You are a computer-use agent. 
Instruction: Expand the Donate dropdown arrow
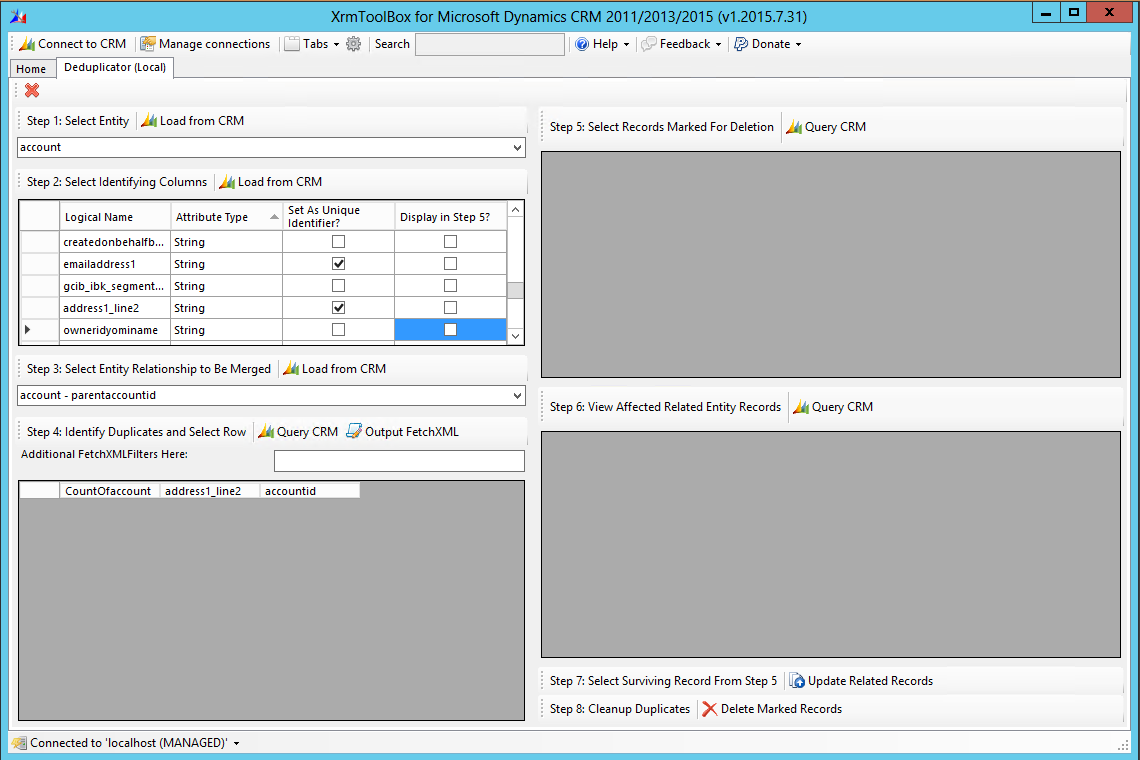pyautogui.click(x=798, y=44)
